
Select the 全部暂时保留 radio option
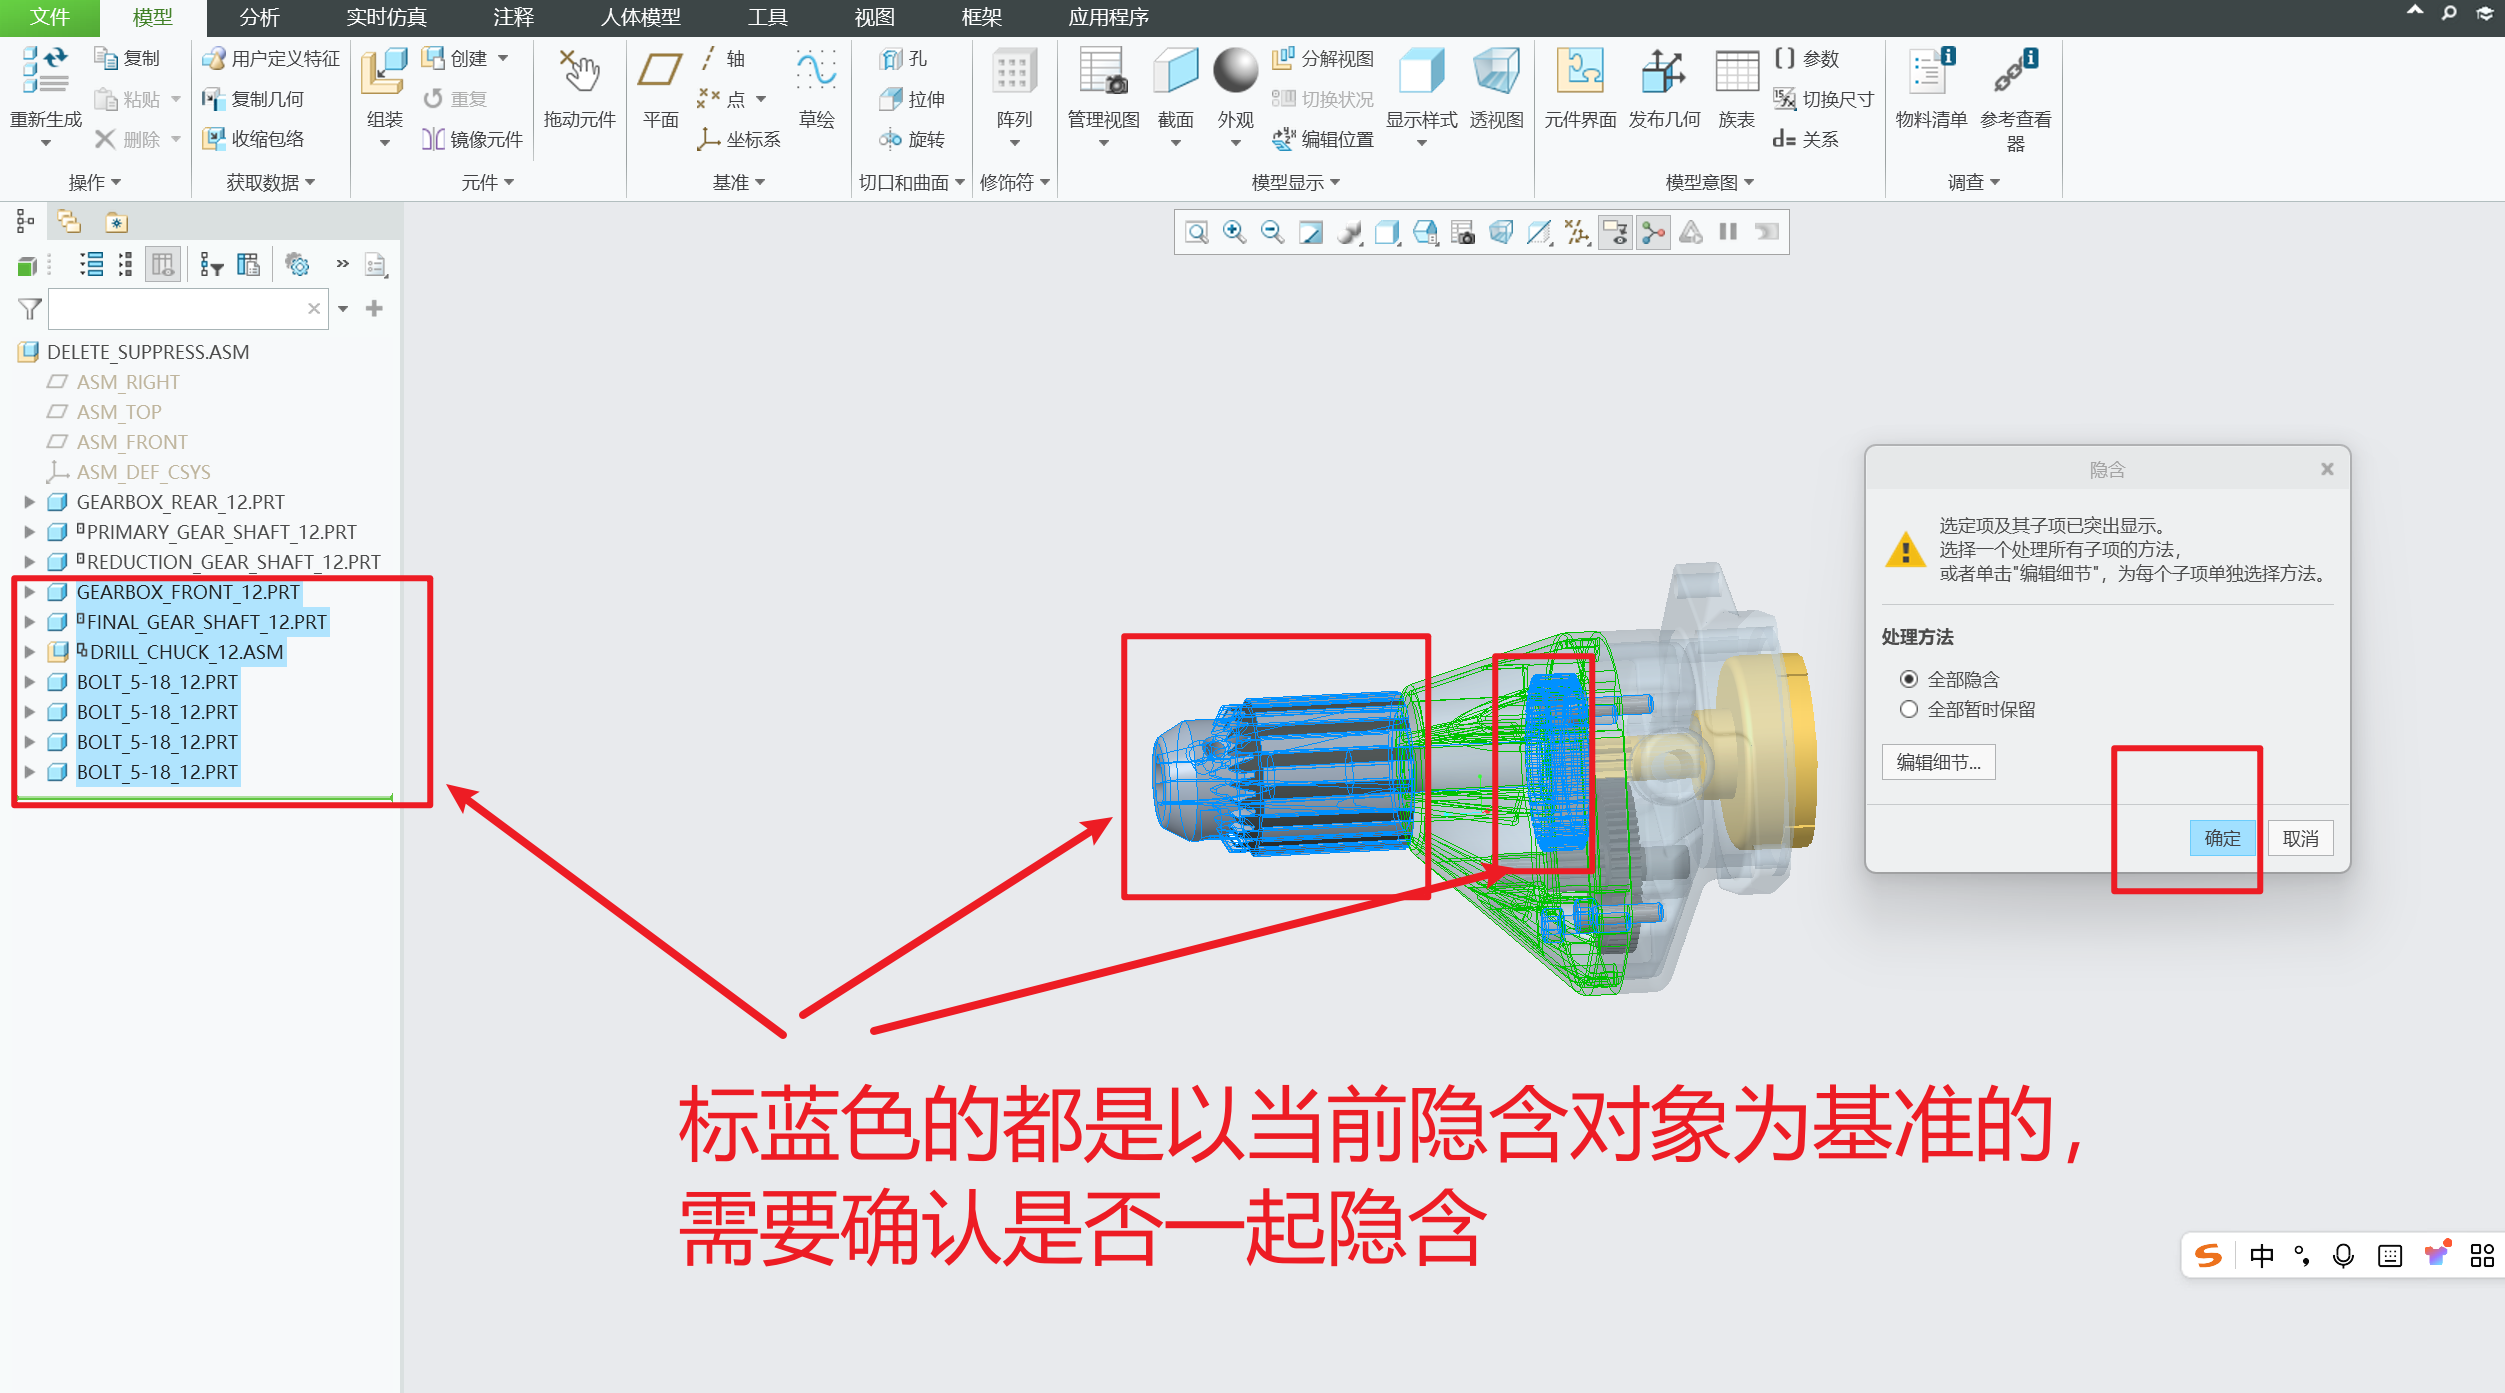click(1909, 710)
